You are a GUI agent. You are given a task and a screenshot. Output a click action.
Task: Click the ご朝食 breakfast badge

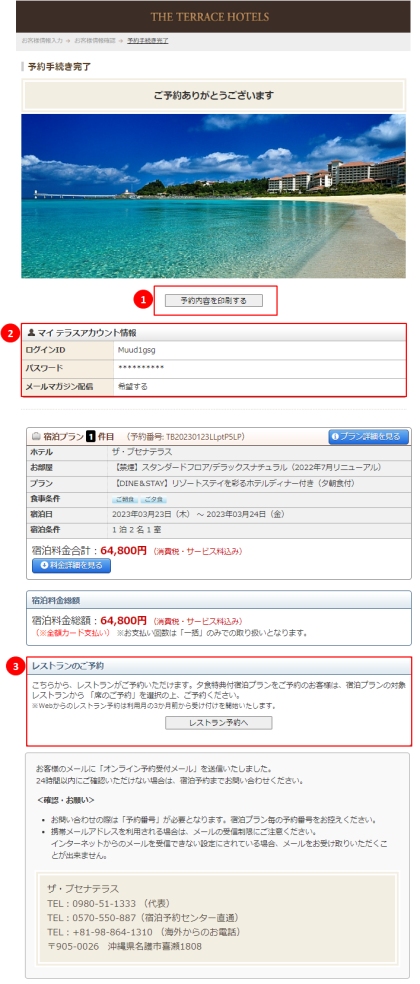pos(124,500)
